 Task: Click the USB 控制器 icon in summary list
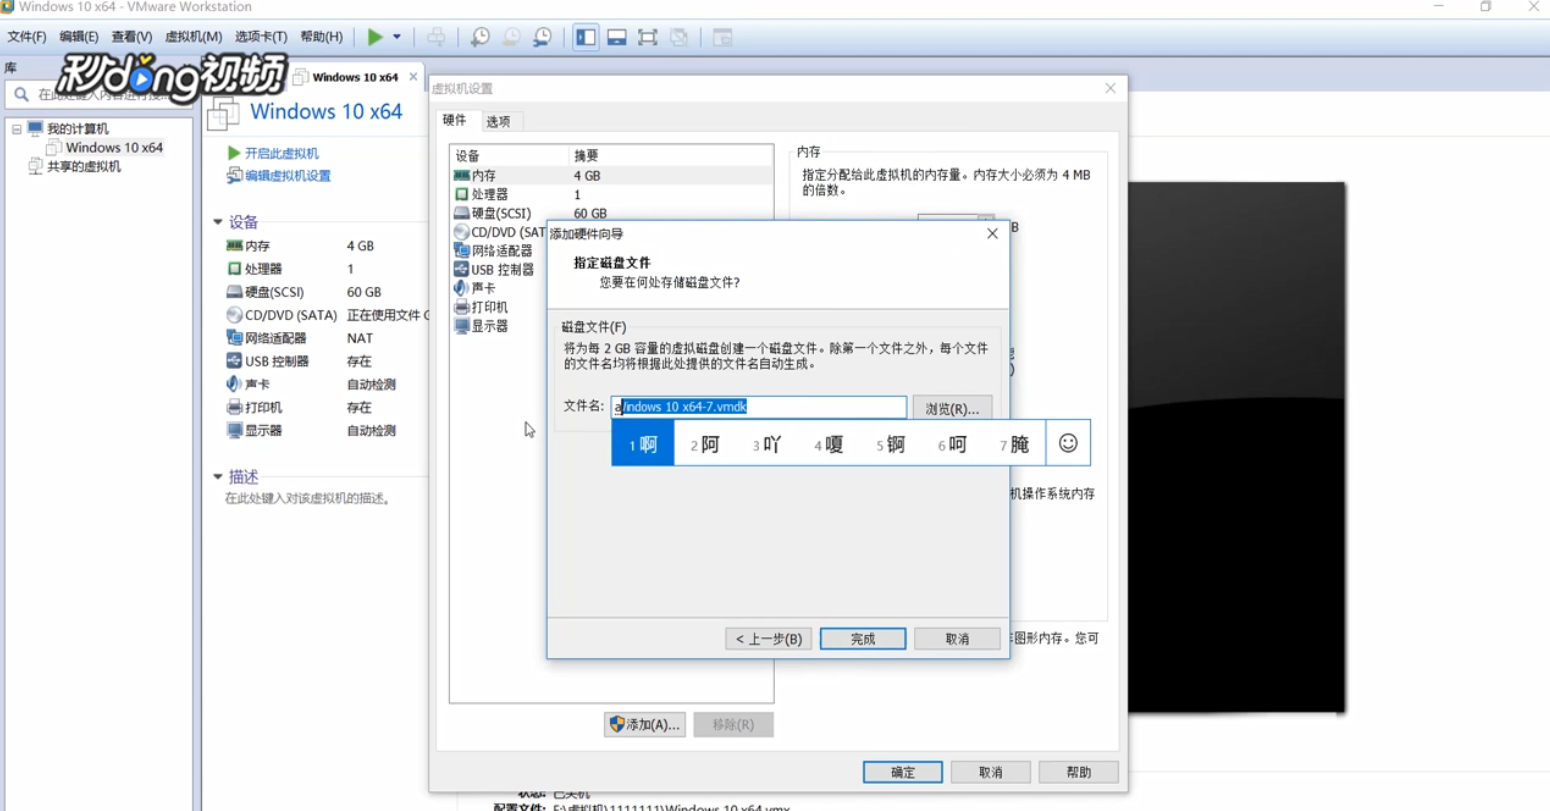234,361
